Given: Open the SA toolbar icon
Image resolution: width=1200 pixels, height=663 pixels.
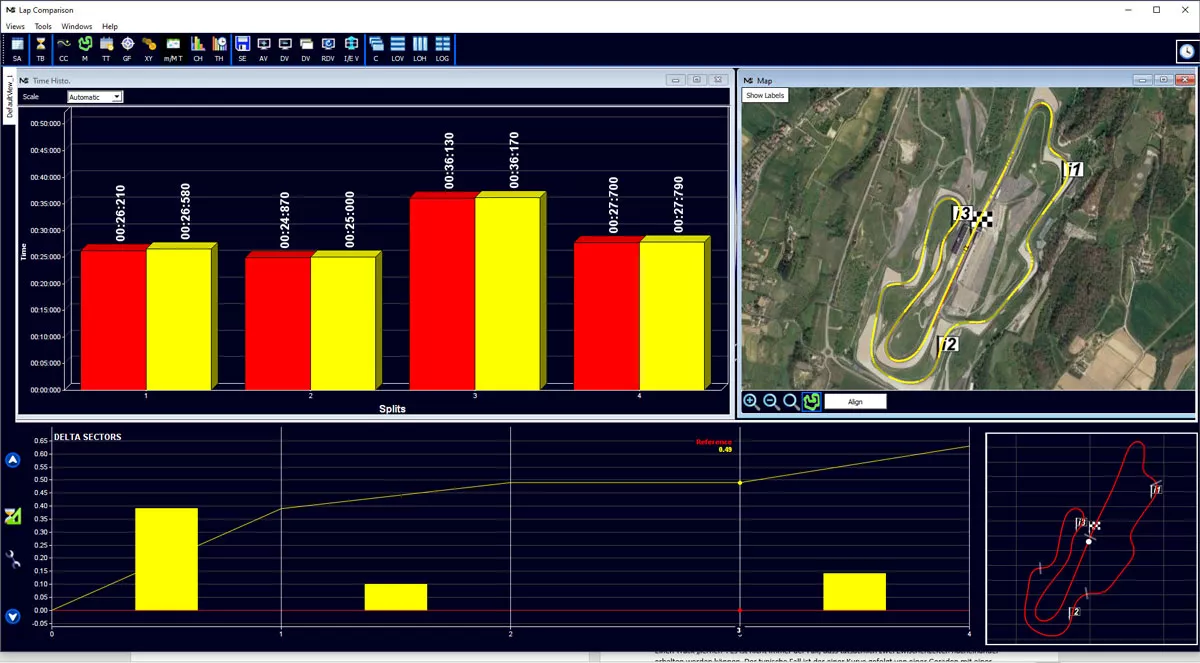Looking at the screenshot, I should (17, 48).
